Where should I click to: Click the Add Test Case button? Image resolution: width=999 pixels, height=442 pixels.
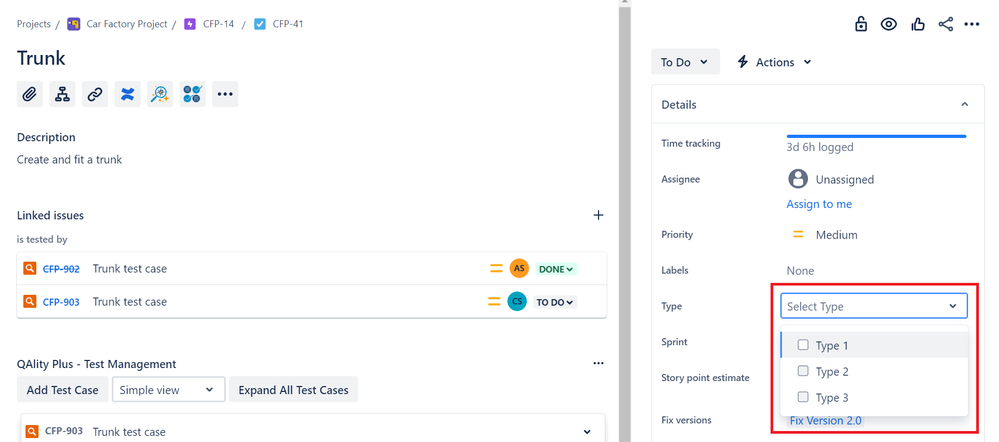pos(62,390)
